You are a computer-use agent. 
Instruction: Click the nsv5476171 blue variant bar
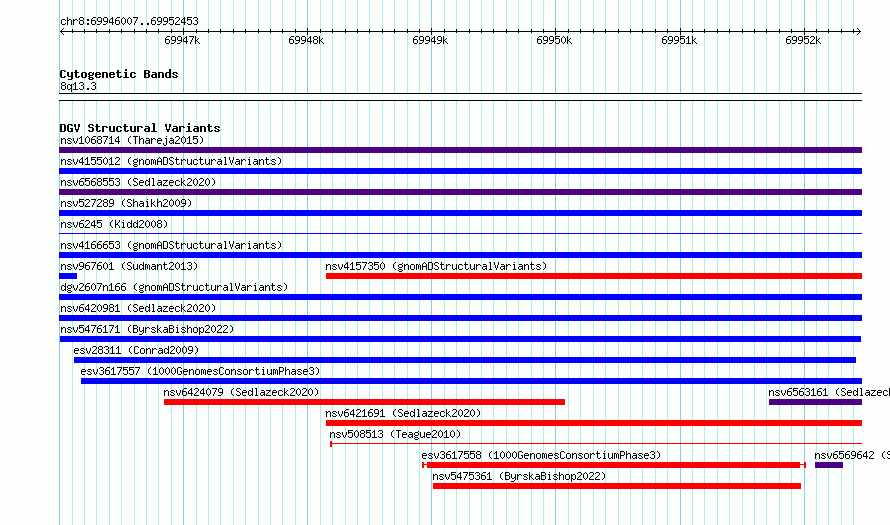pyautogui.click(x=460, y=339)
